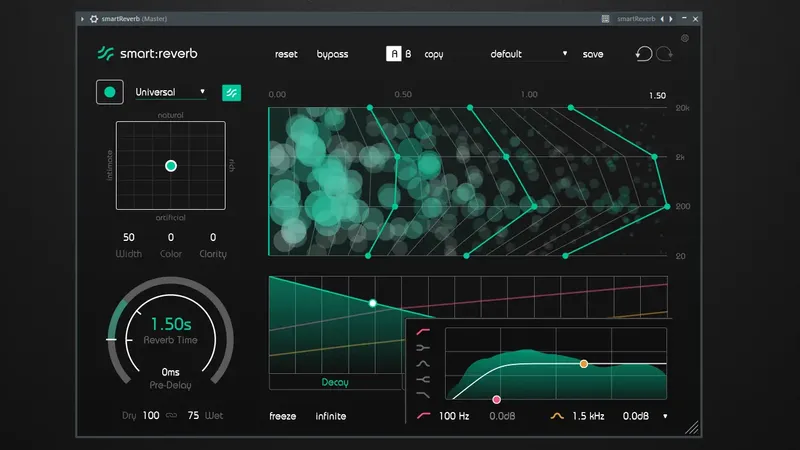800x450 pixels.
Task: Click the 0ms Pre-Delay value
Action: point(170,372)
